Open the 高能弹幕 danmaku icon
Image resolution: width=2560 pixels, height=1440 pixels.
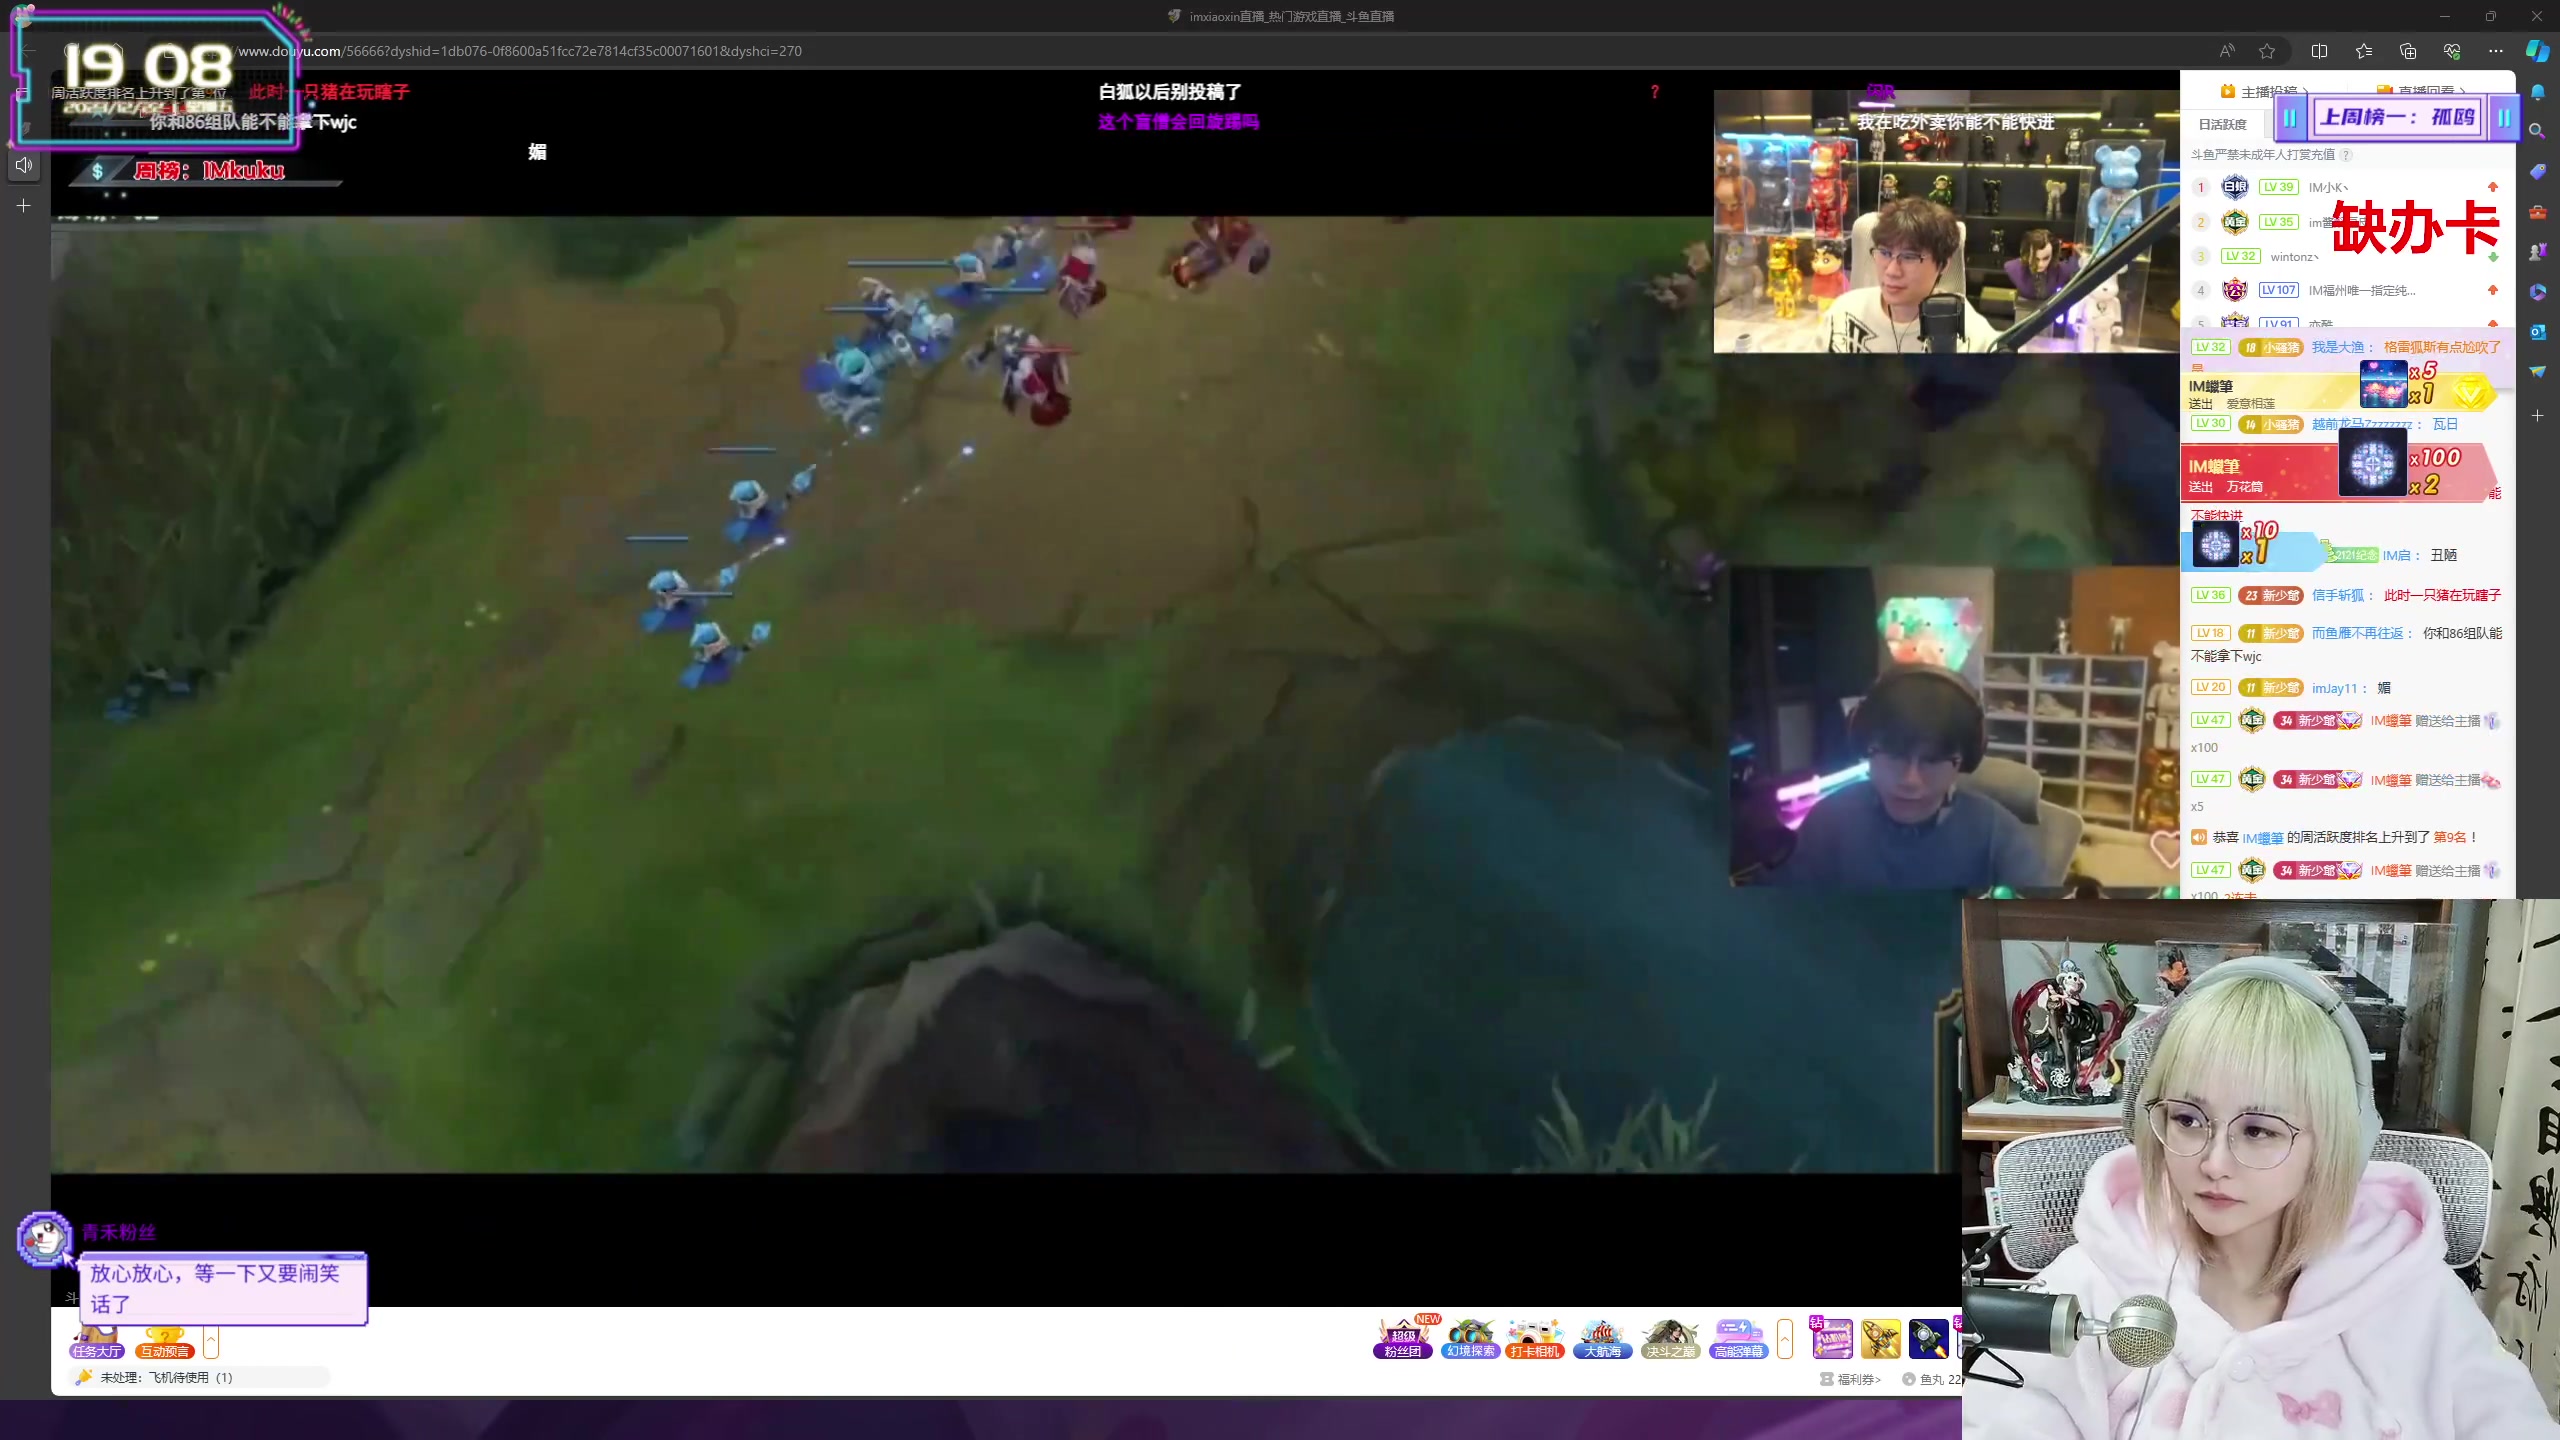pyautogui.click(x=1738, y=1337)
